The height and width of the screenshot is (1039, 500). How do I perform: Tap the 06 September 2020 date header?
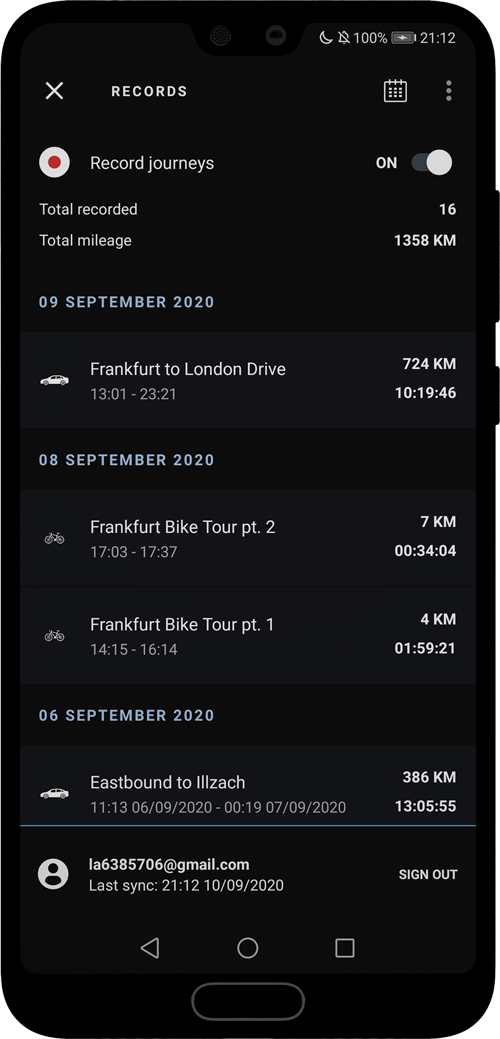126,716
